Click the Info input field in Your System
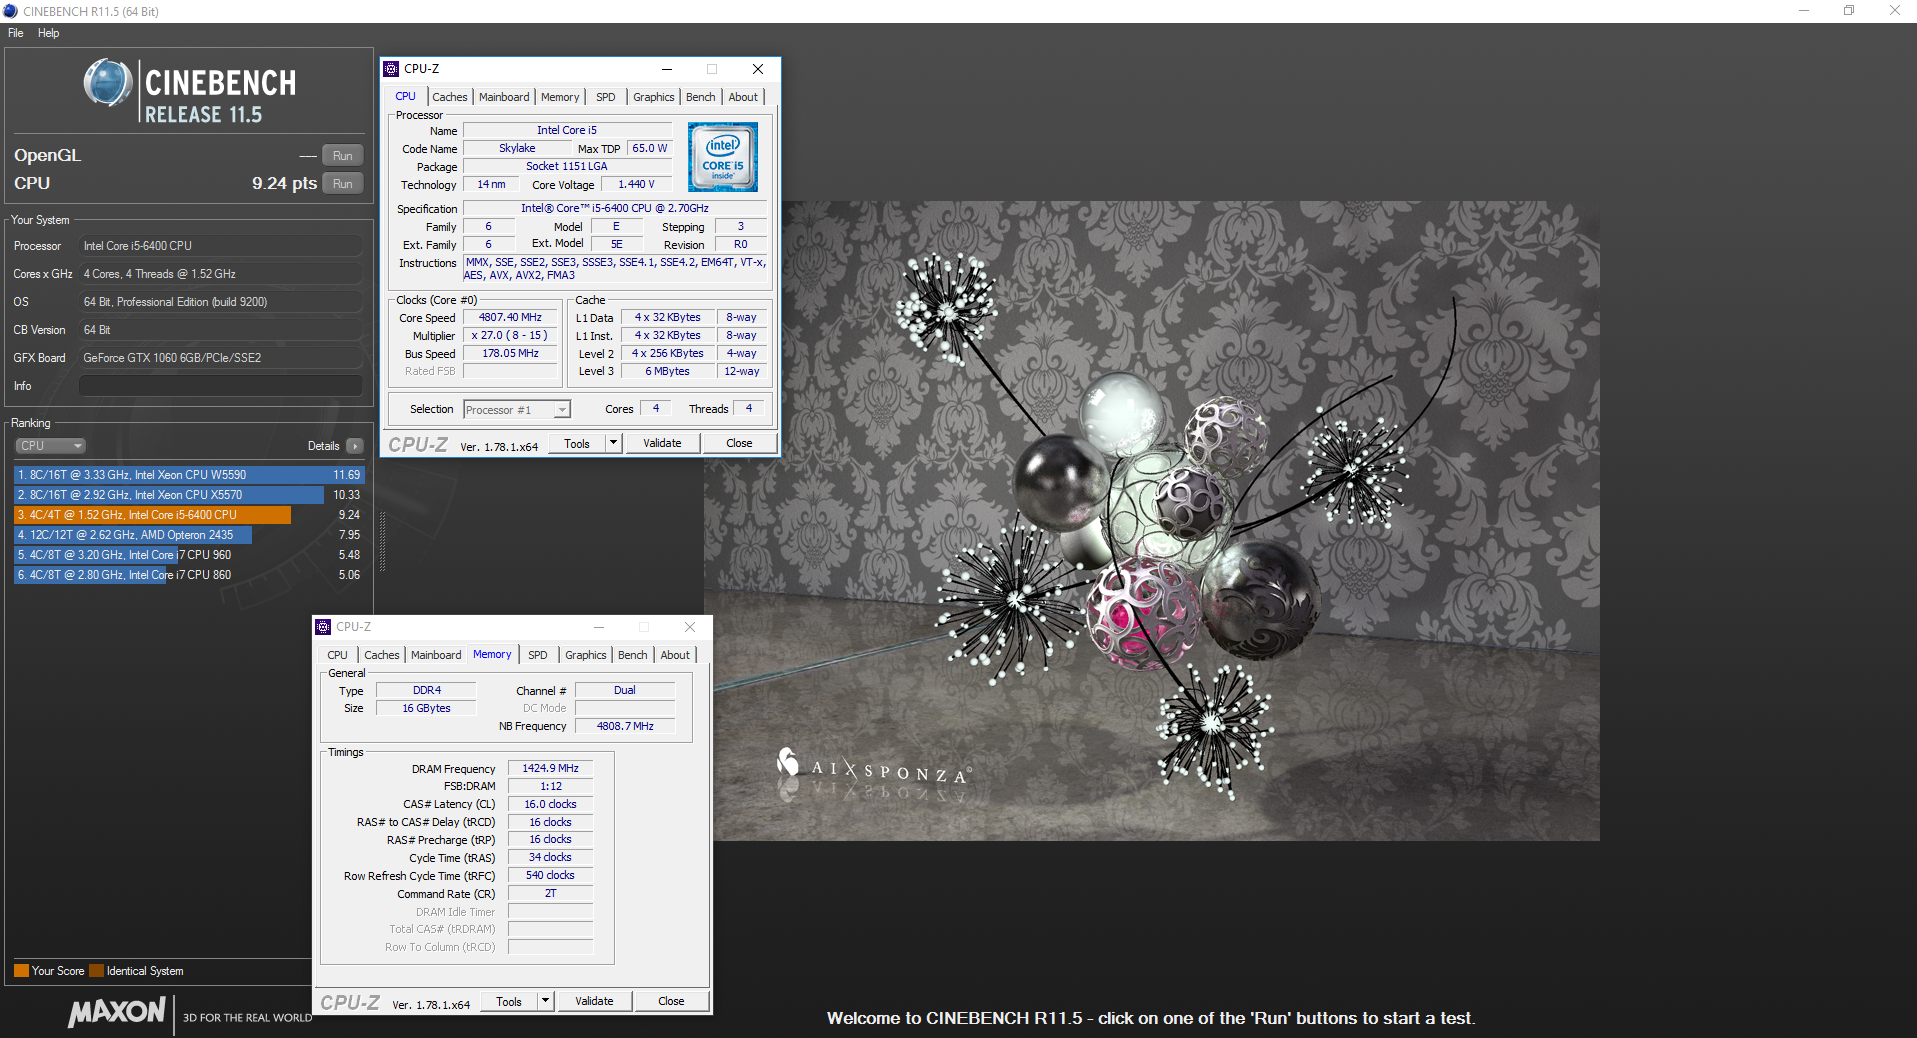Viewport: 1917px width, 1038px height. tap(221, 386)
